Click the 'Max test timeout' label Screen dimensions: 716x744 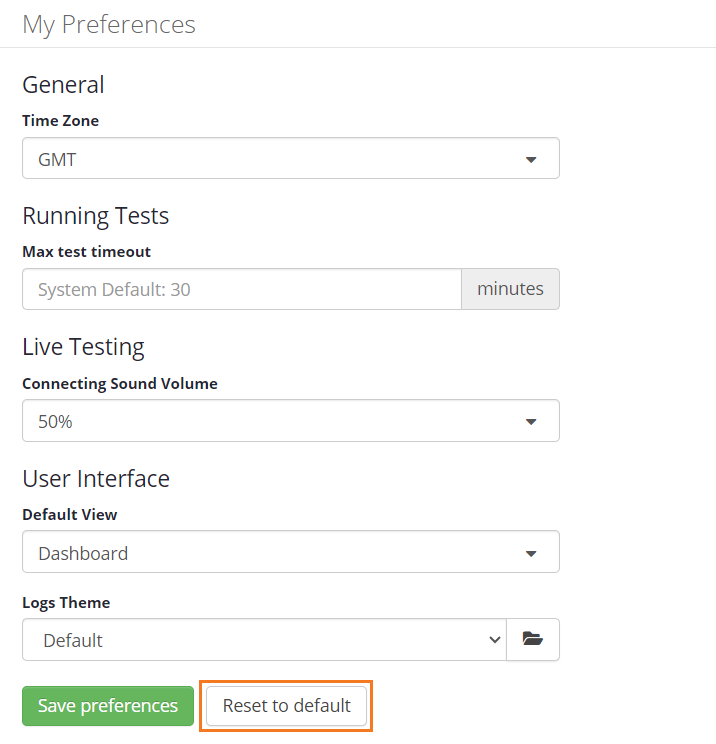click(87, 252)
